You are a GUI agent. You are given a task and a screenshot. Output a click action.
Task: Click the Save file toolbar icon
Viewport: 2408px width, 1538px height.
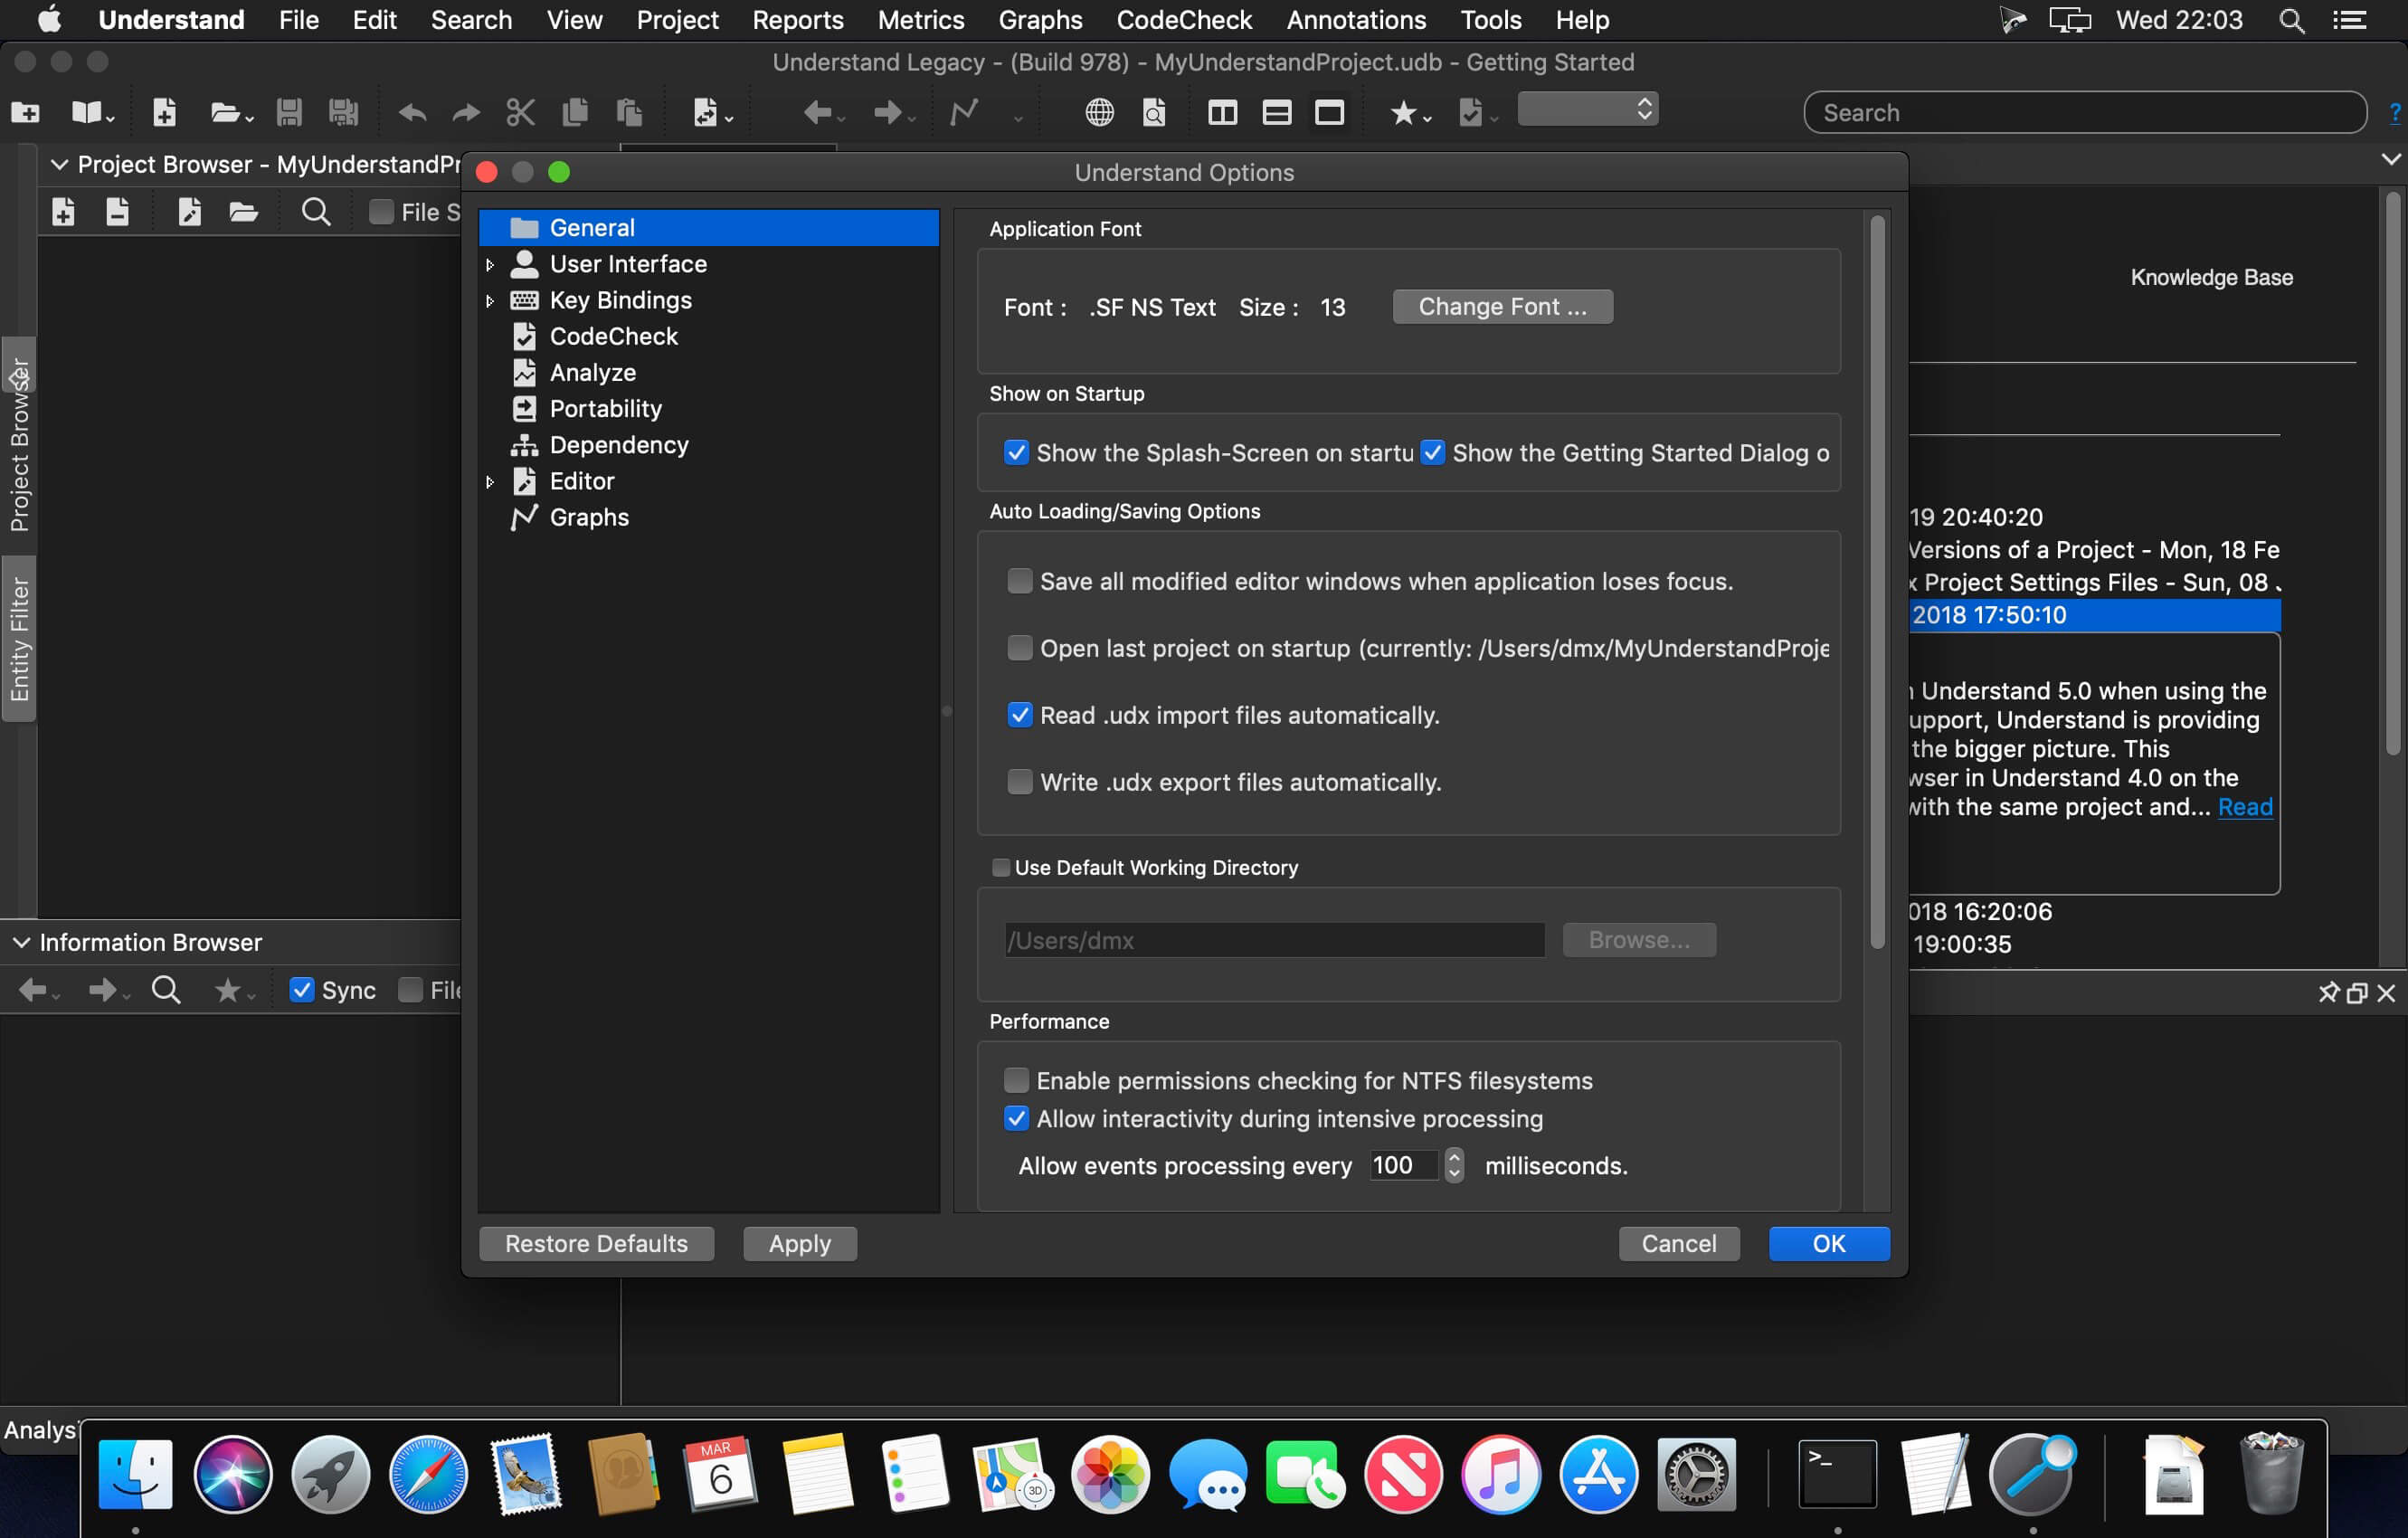(x=289, y=112)
